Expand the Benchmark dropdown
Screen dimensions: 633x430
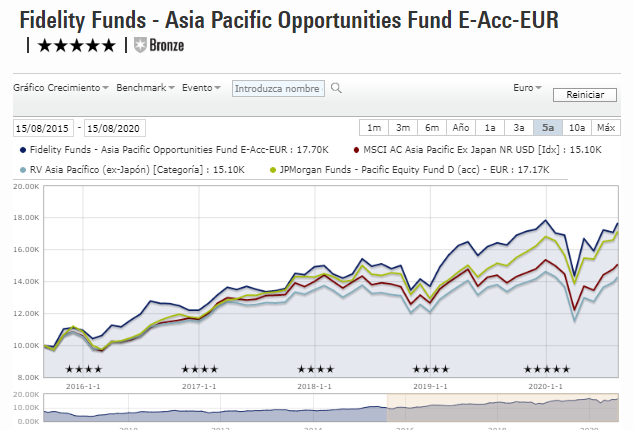click(x=145, y=88)
